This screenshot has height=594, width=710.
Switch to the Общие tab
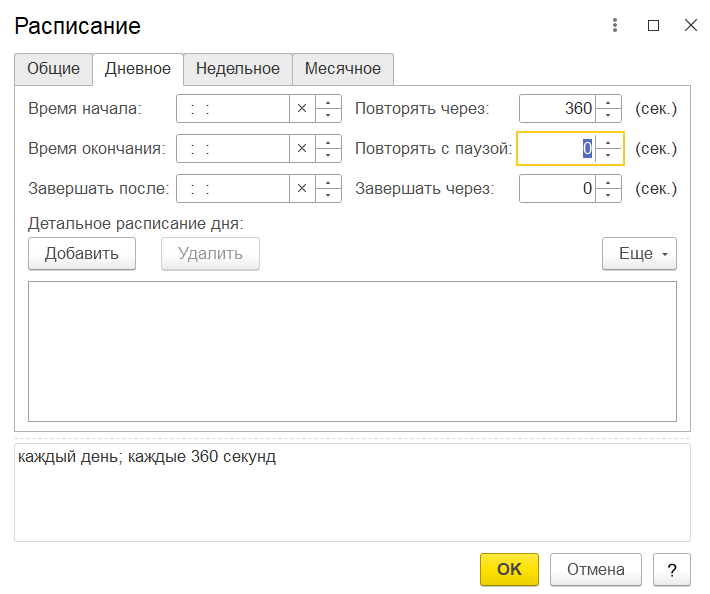point(53,69)
